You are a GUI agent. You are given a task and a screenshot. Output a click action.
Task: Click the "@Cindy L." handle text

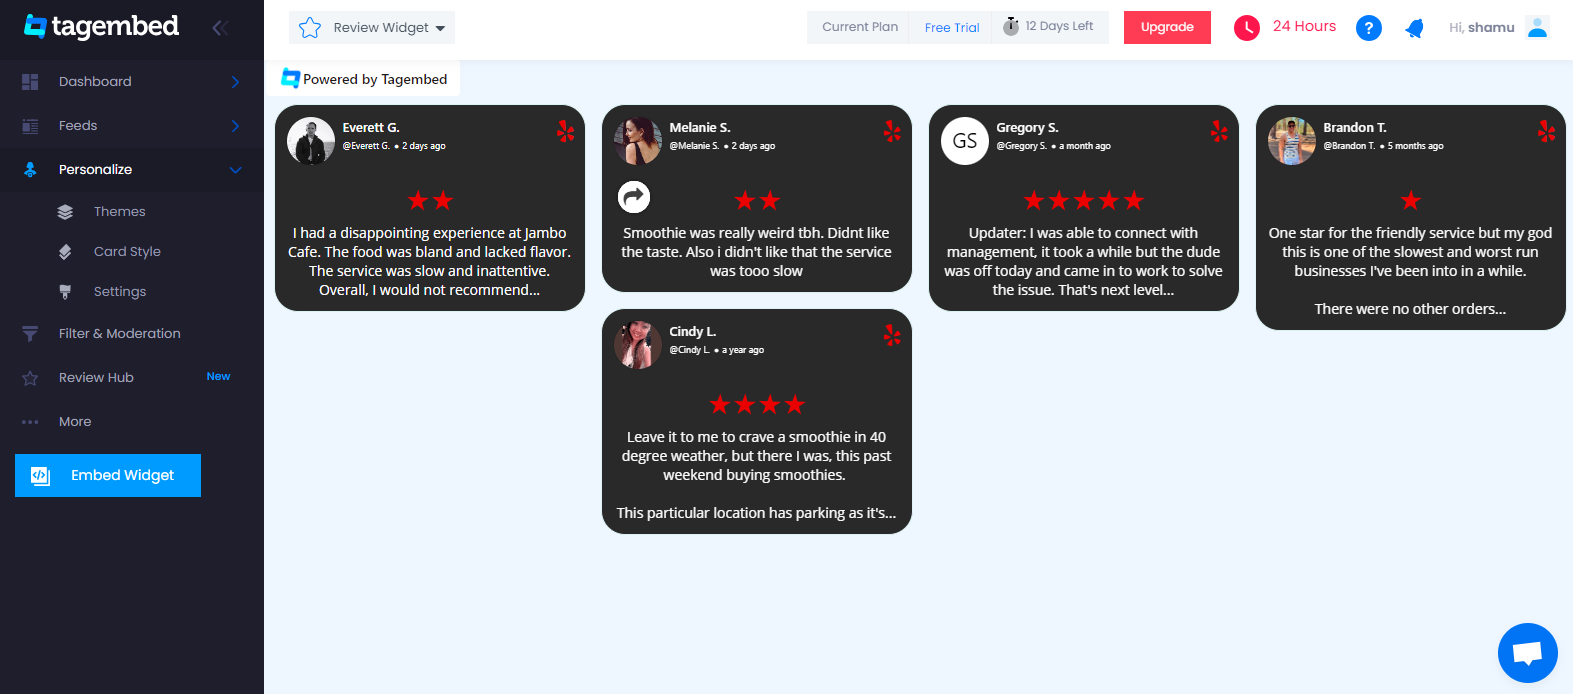(689, 350)
